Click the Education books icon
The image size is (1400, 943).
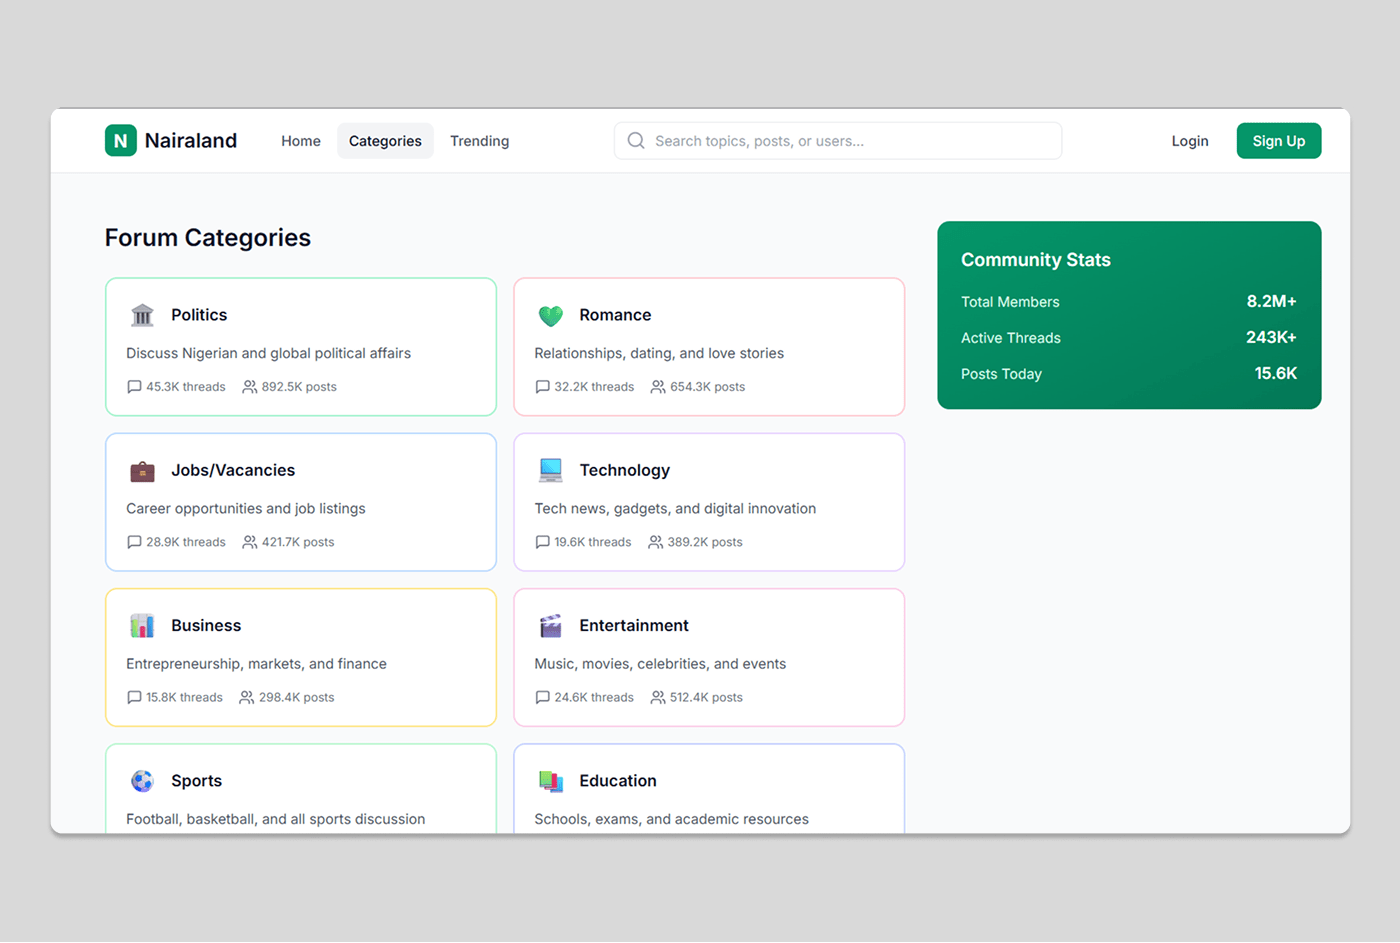coord(550,781)
